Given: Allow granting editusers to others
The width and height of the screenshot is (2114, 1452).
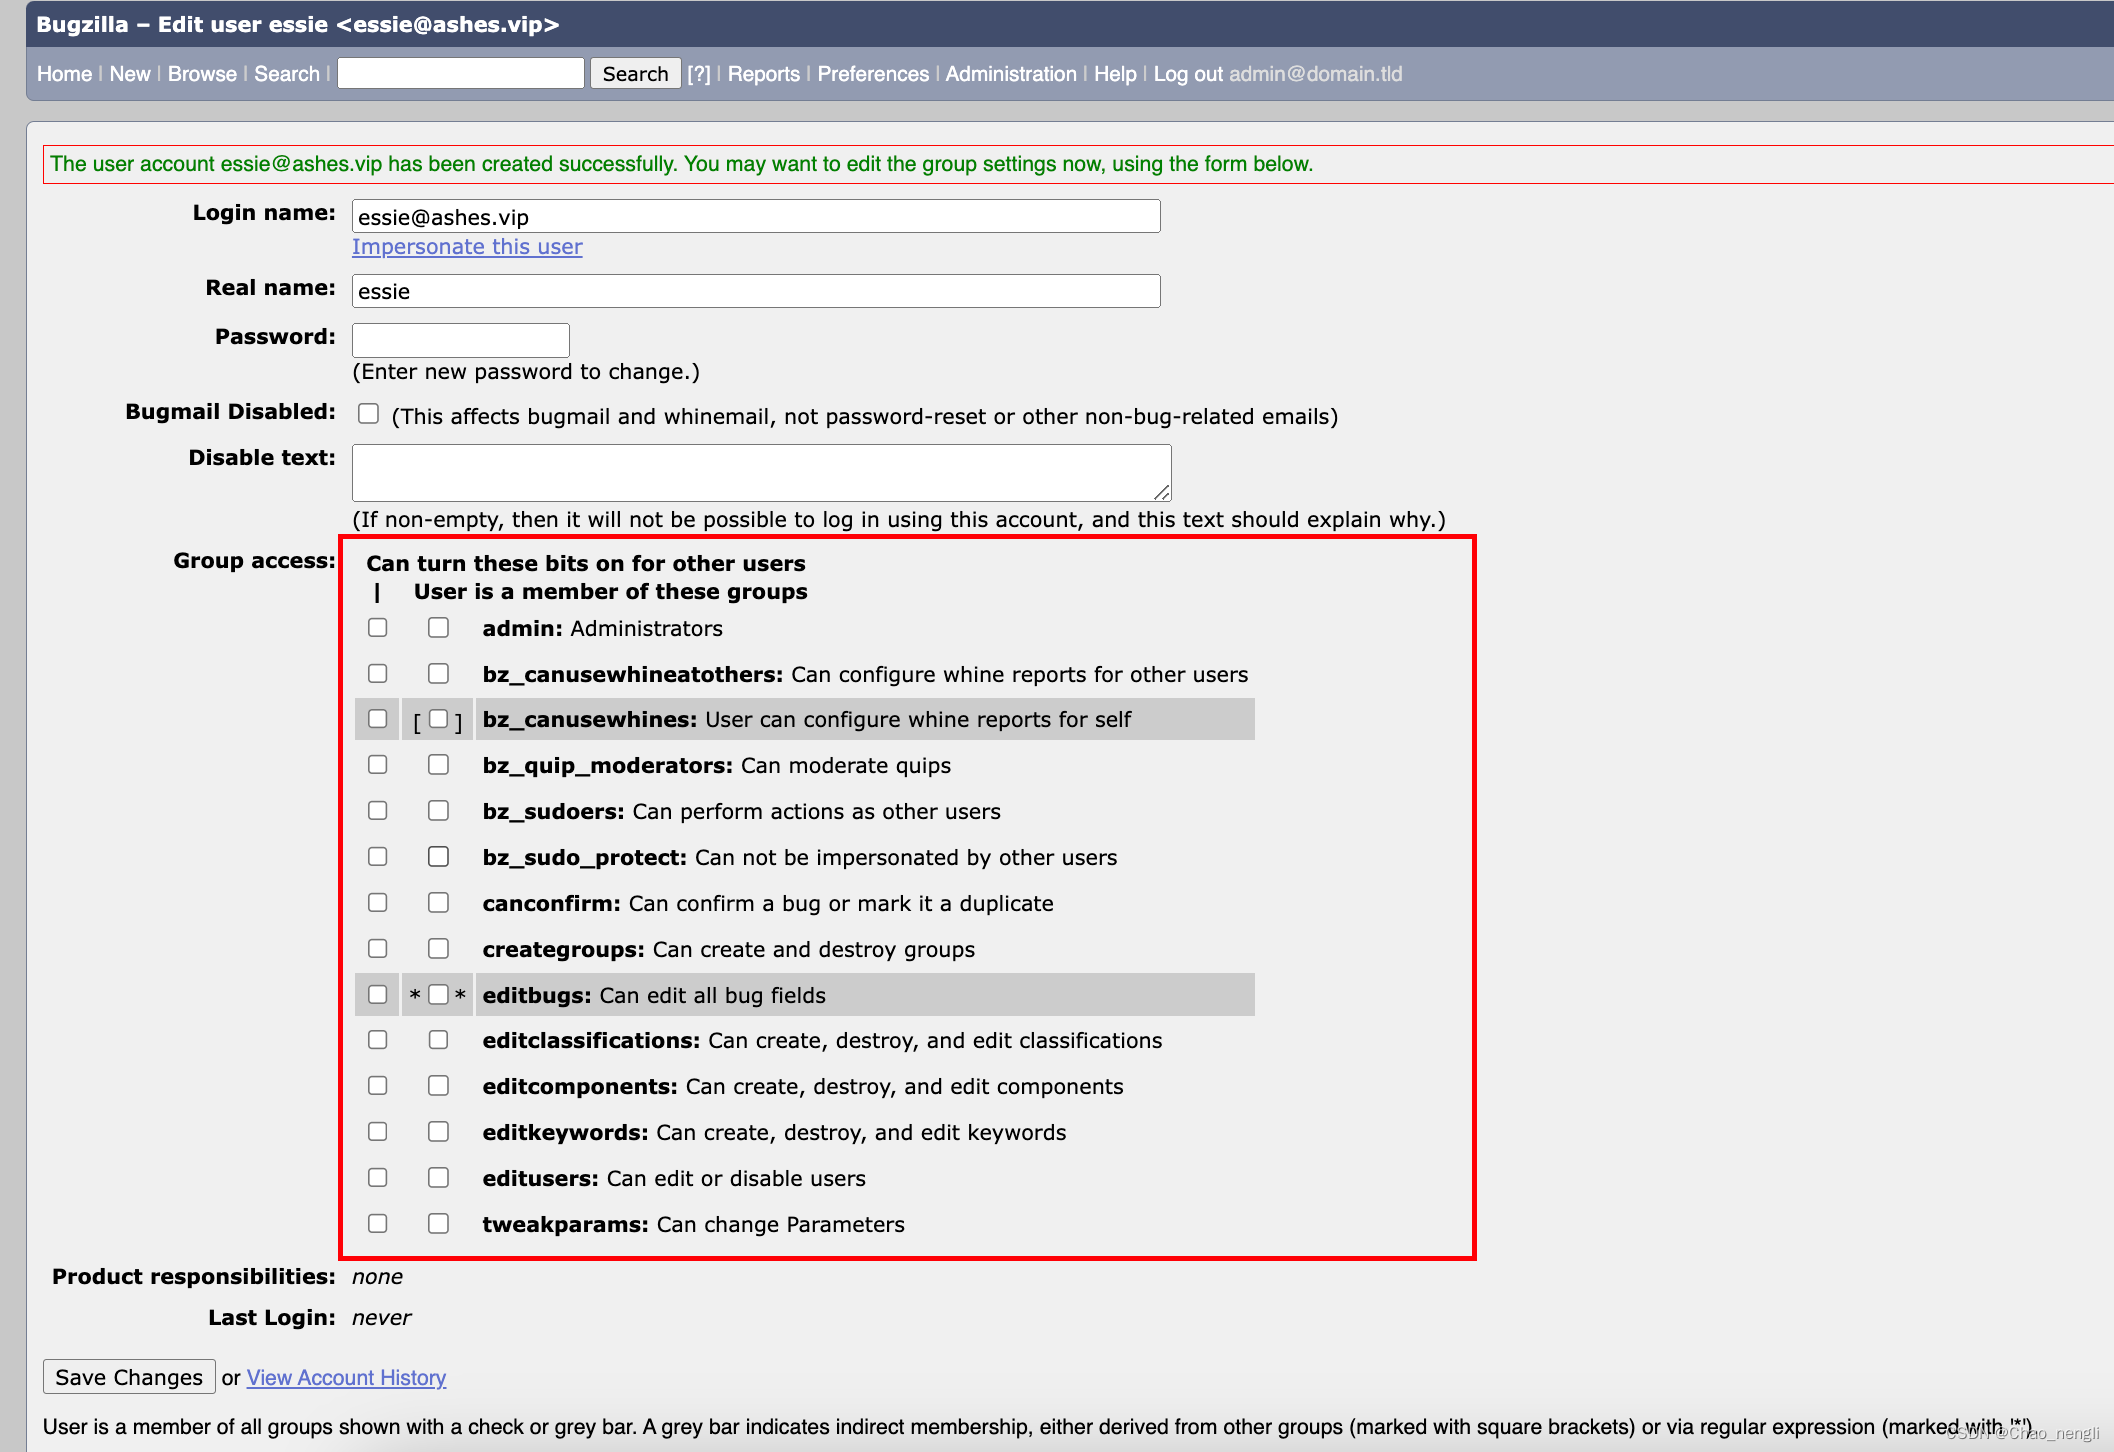Looking at the screenshot, I should pos(378,1178).
